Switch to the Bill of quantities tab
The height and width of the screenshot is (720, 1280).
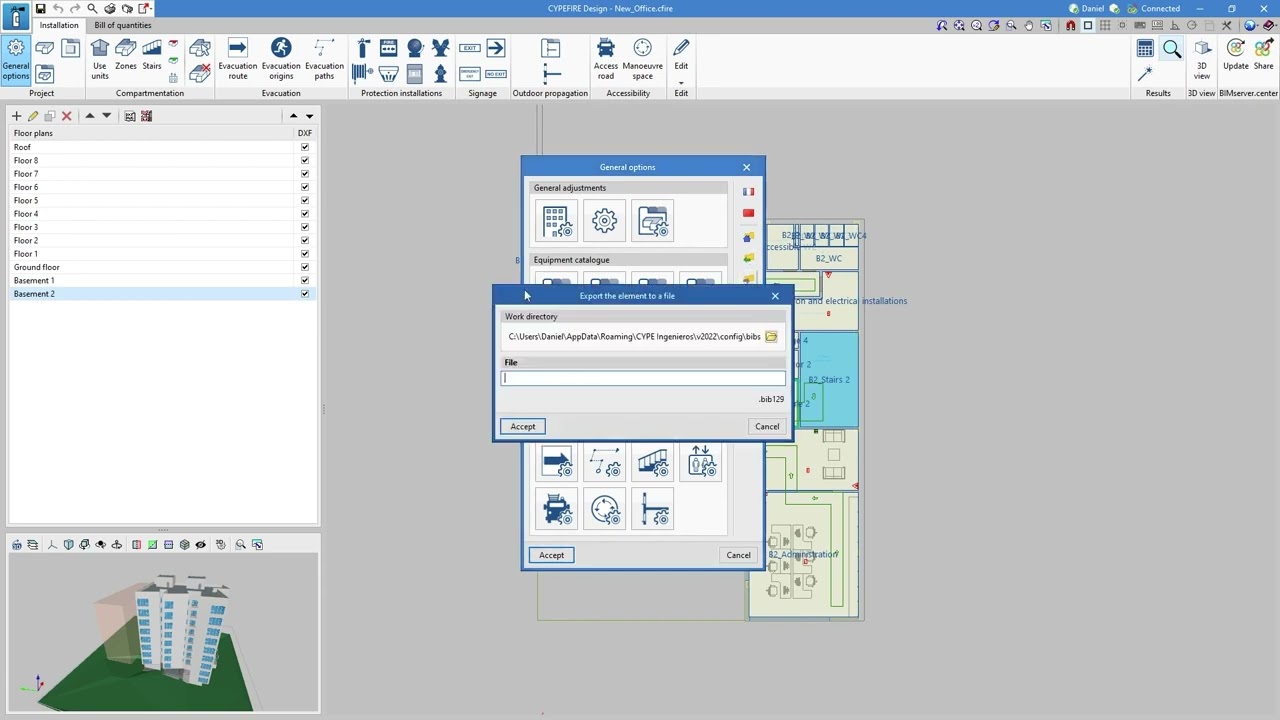123,25
